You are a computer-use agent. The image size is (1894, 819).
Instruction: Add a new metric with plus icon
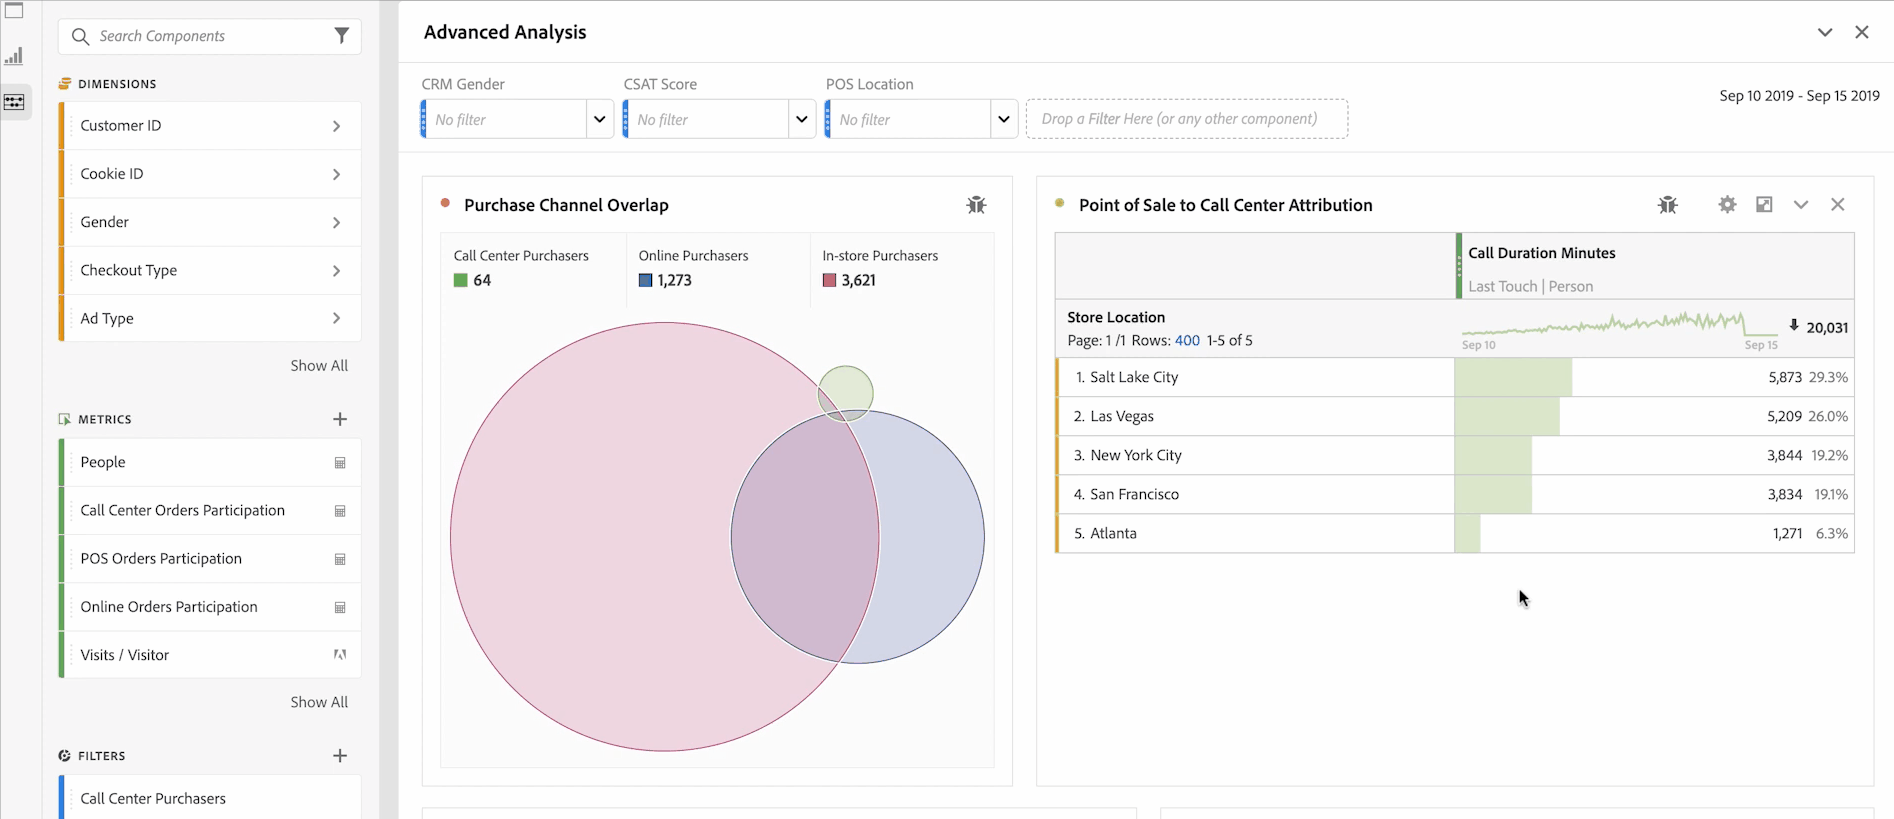pos(340,419)
